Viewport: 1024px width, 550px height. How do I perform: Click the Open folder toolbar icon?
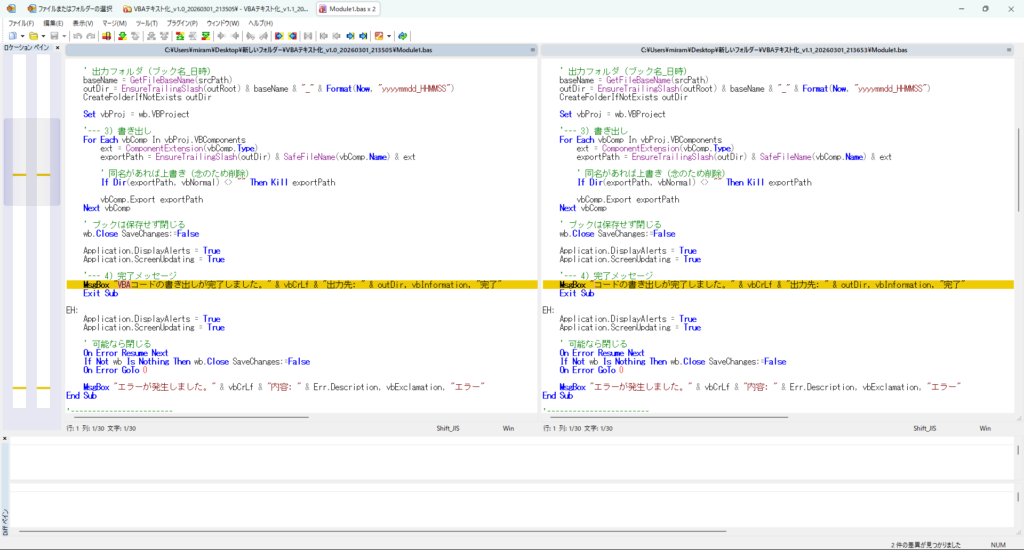click(x=32, y=36)
